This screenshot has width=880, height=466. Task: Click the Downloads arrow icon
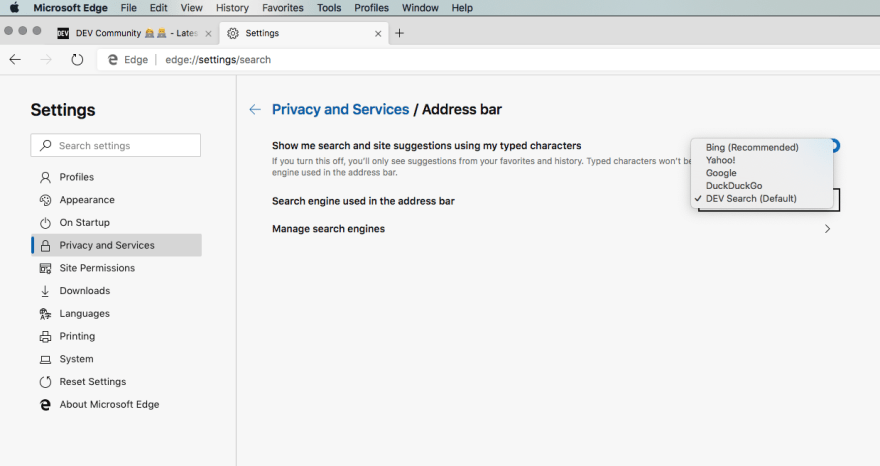[x=45, y=291]
